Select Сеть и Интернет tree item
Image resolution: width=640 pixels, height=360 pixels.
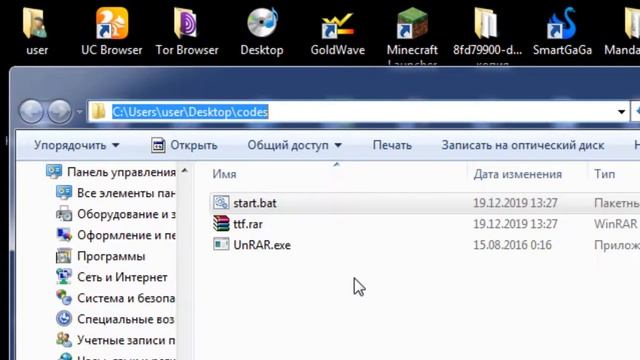[122, 277]
